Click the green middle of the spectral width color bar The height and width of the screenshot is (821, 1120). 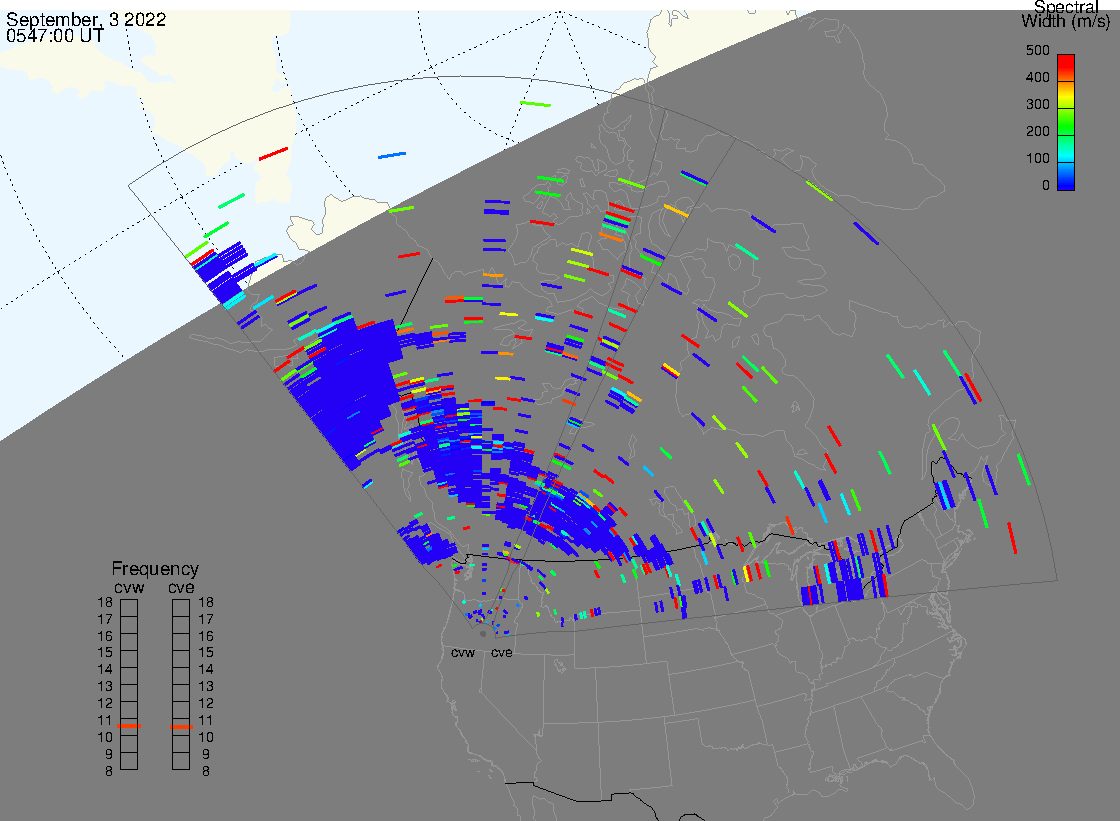1066,121
